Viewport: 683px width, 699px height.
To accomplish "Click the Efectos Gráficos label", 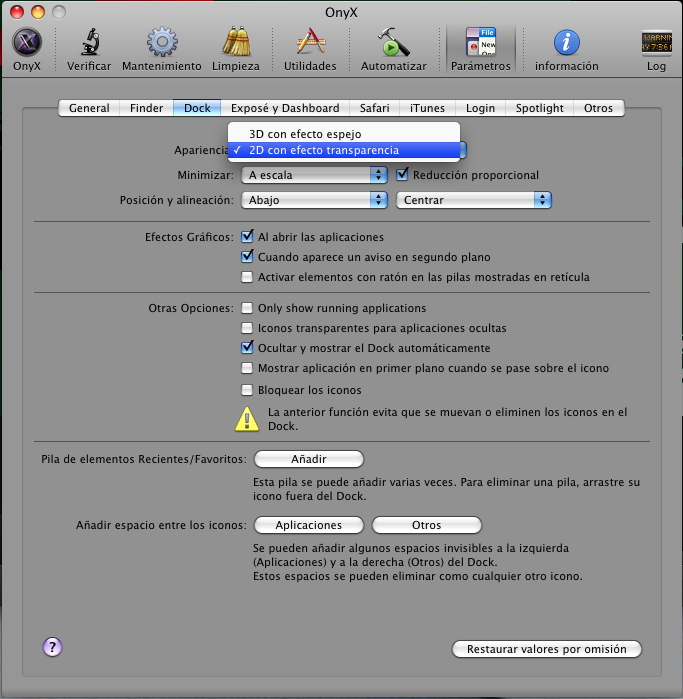I will pyautogui.click(x=189, y=237).
